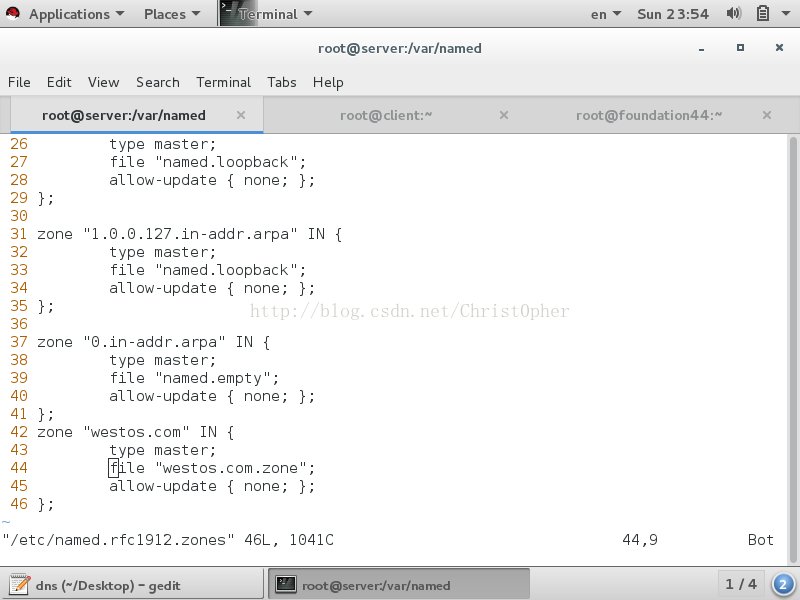The image size is (800, 600).
Task: Click the text zone "1.0.0.127.in-addr.arpa" IN {
Action: point(190,234)
